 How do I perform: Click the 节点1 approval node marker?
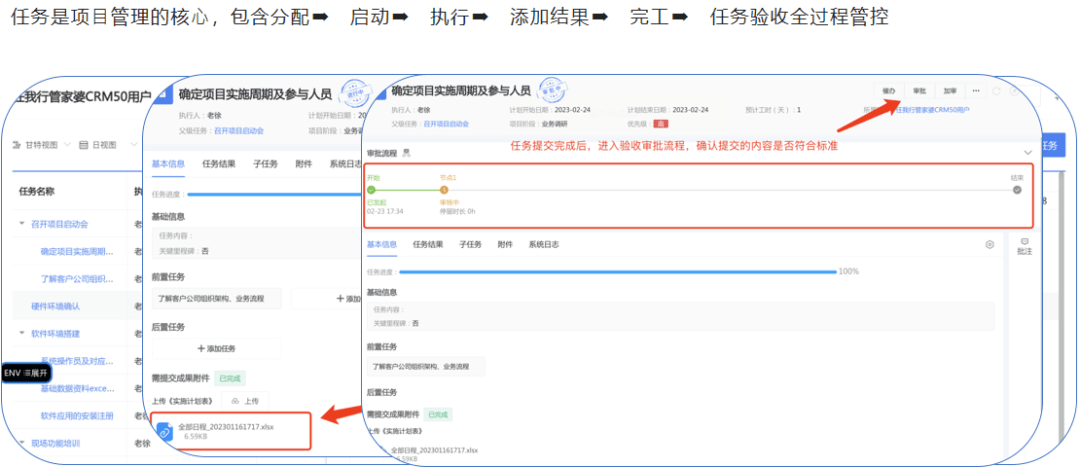point(444,188)
